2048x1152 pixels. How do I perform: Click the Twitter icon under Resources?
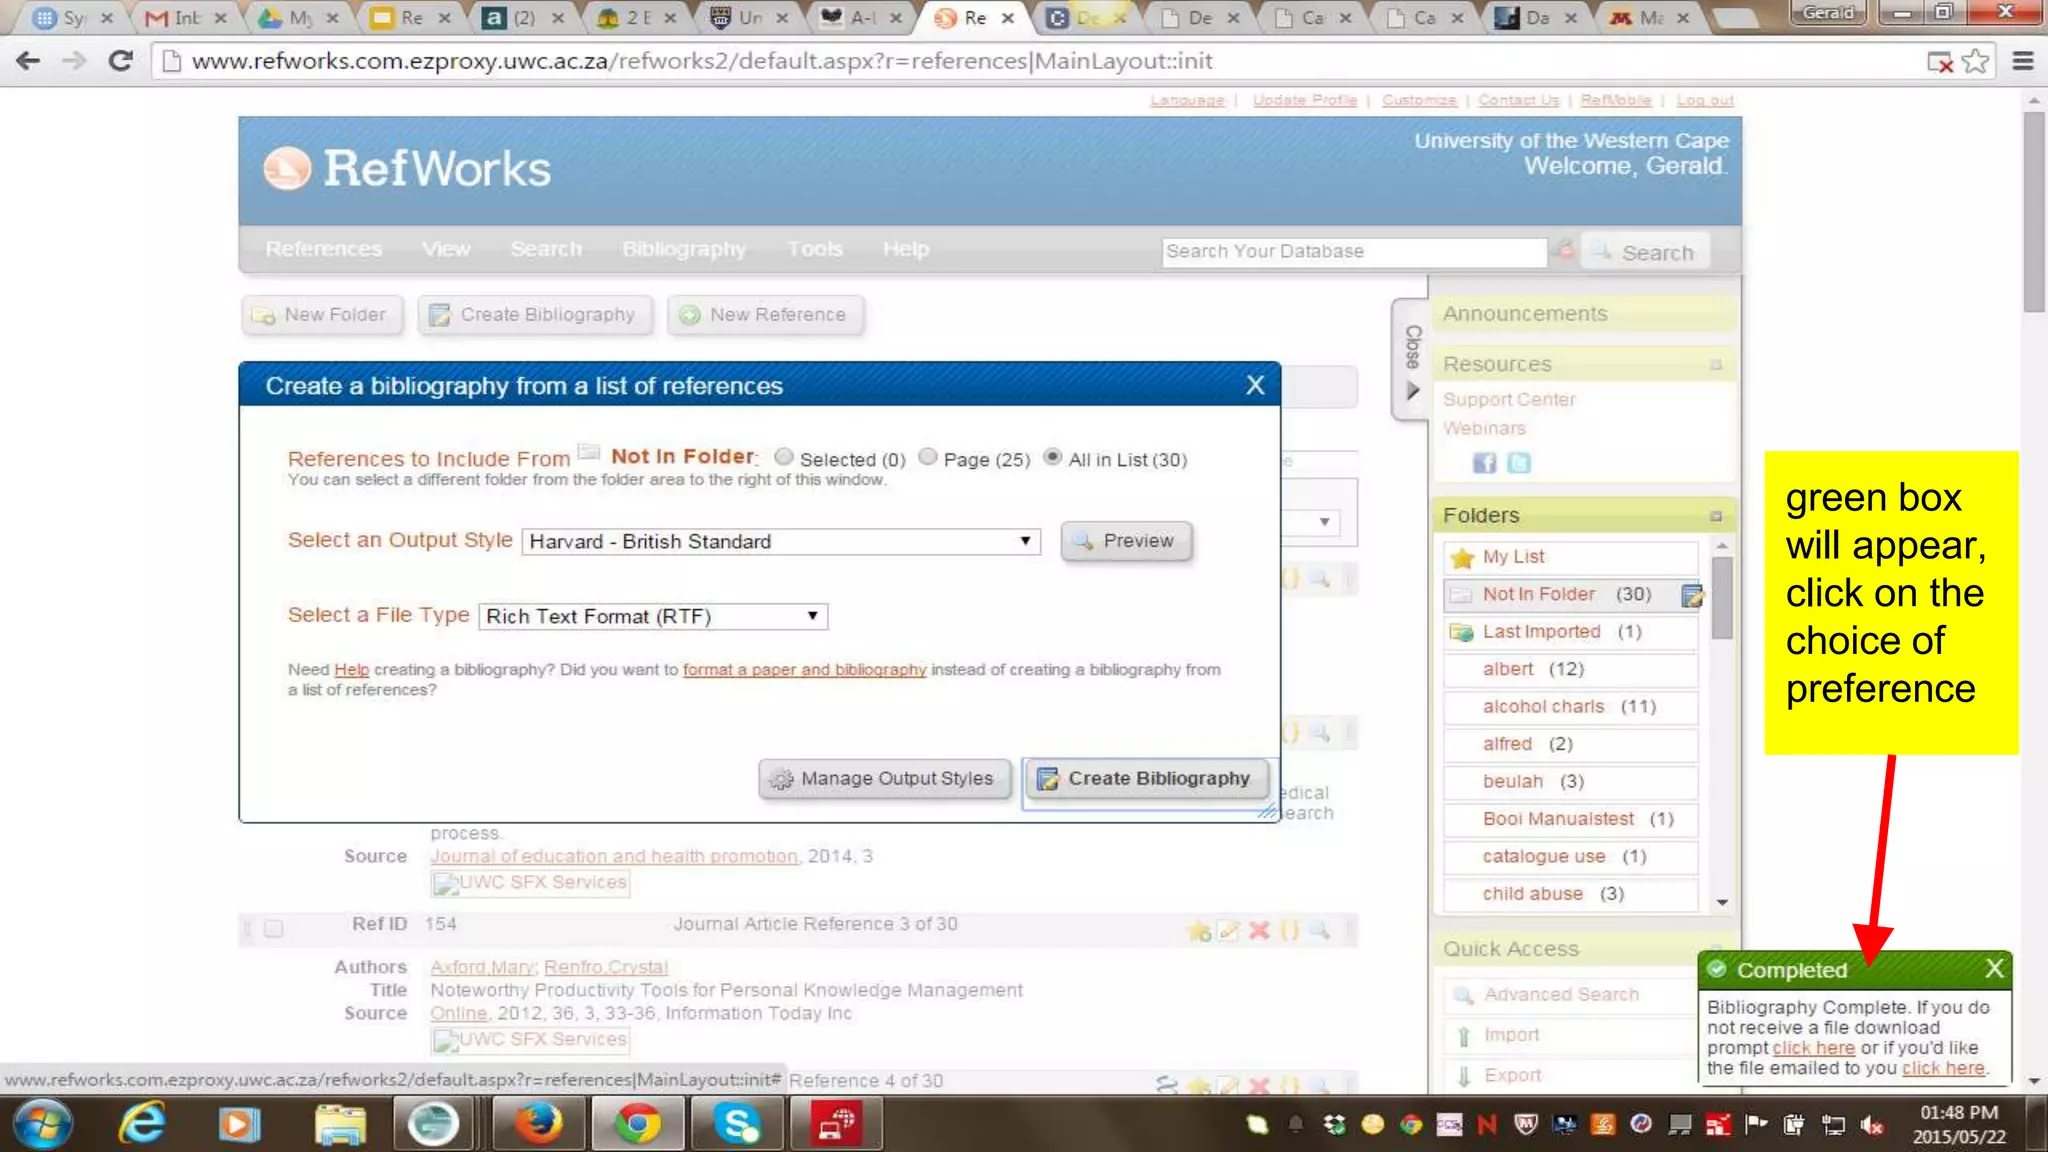tap(1519, 462)
